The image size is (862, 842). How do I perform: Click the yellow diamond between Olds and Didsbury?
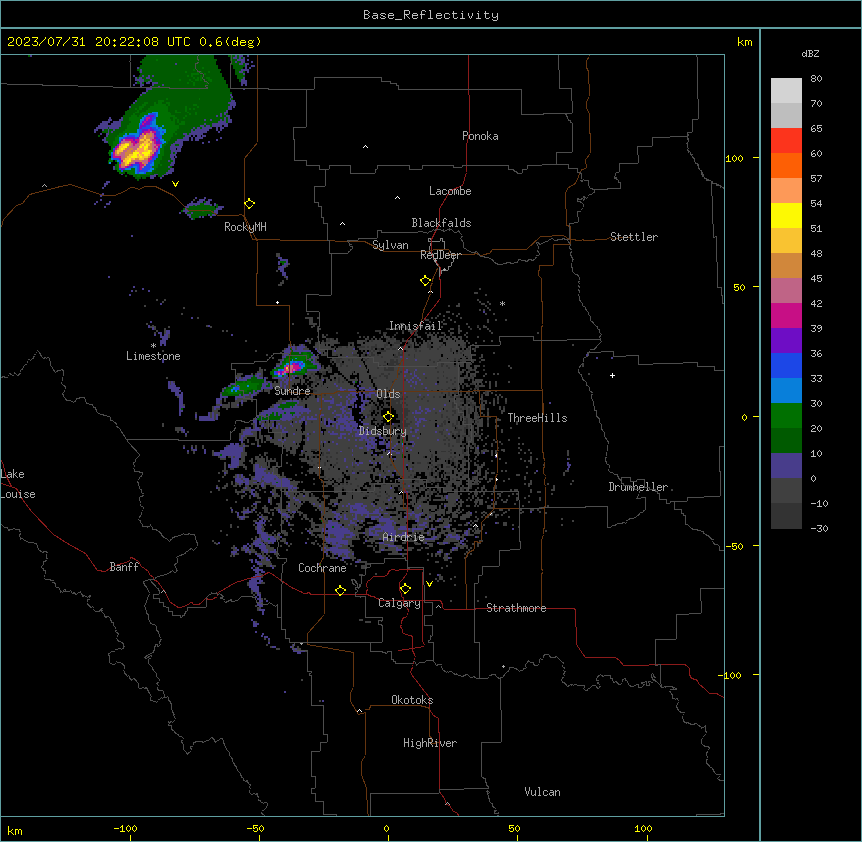tap(388, 417)
